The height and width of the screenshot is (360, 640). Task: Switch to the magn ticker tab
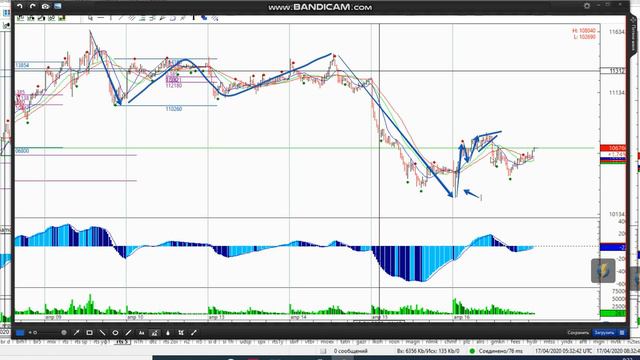click(x=412, y=342)
